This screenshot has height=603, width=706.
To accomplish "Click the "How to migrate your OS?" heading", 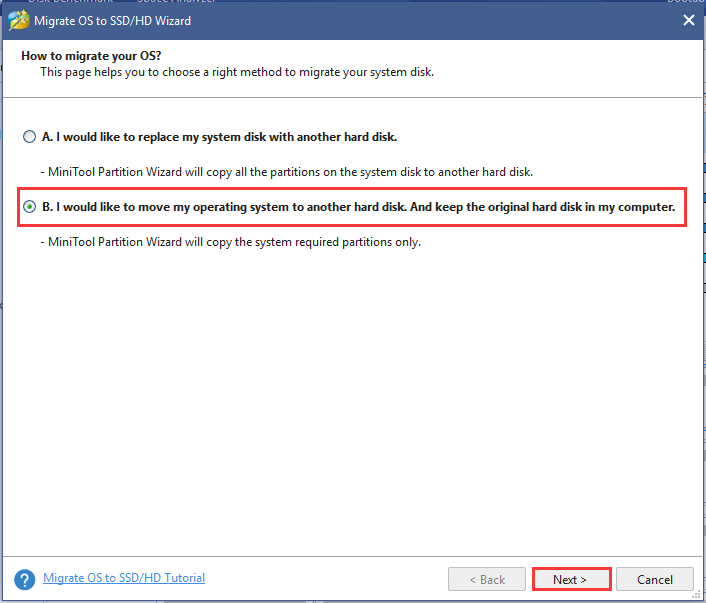I will 91,56.
